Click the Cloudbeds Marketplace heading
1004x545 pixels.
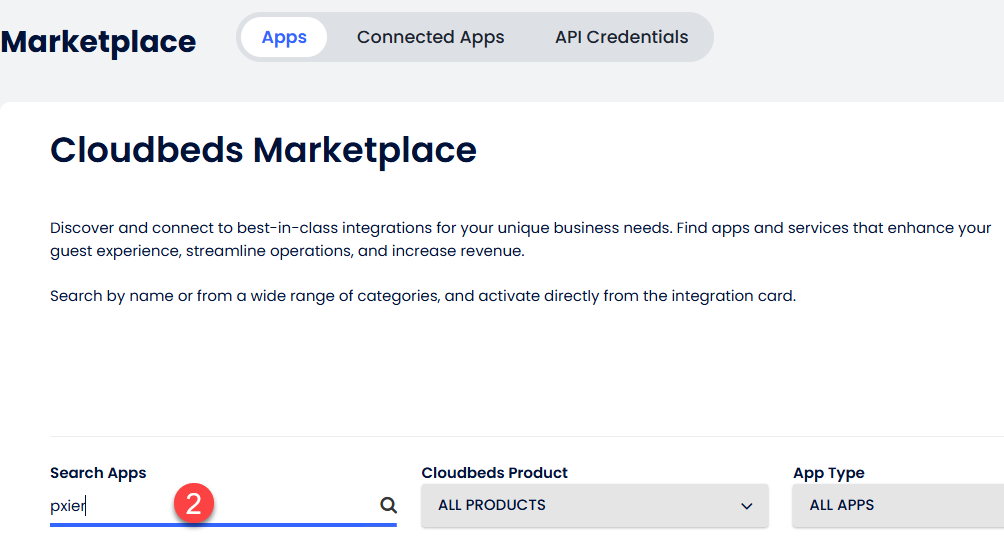tap(263, 150)
